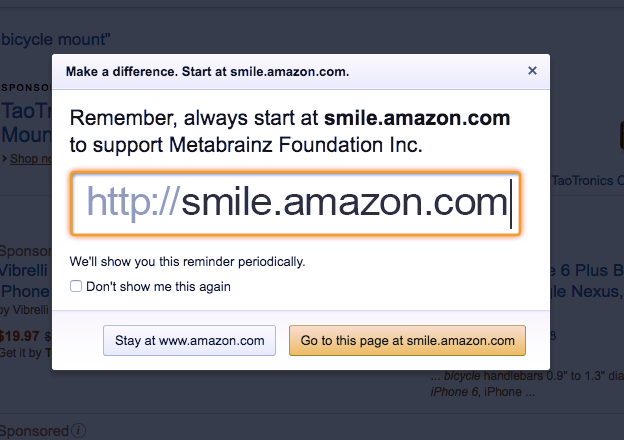624x440 pixels.
Task: Click "Don't show me this again" label
Action: click(x=158, y=286)
